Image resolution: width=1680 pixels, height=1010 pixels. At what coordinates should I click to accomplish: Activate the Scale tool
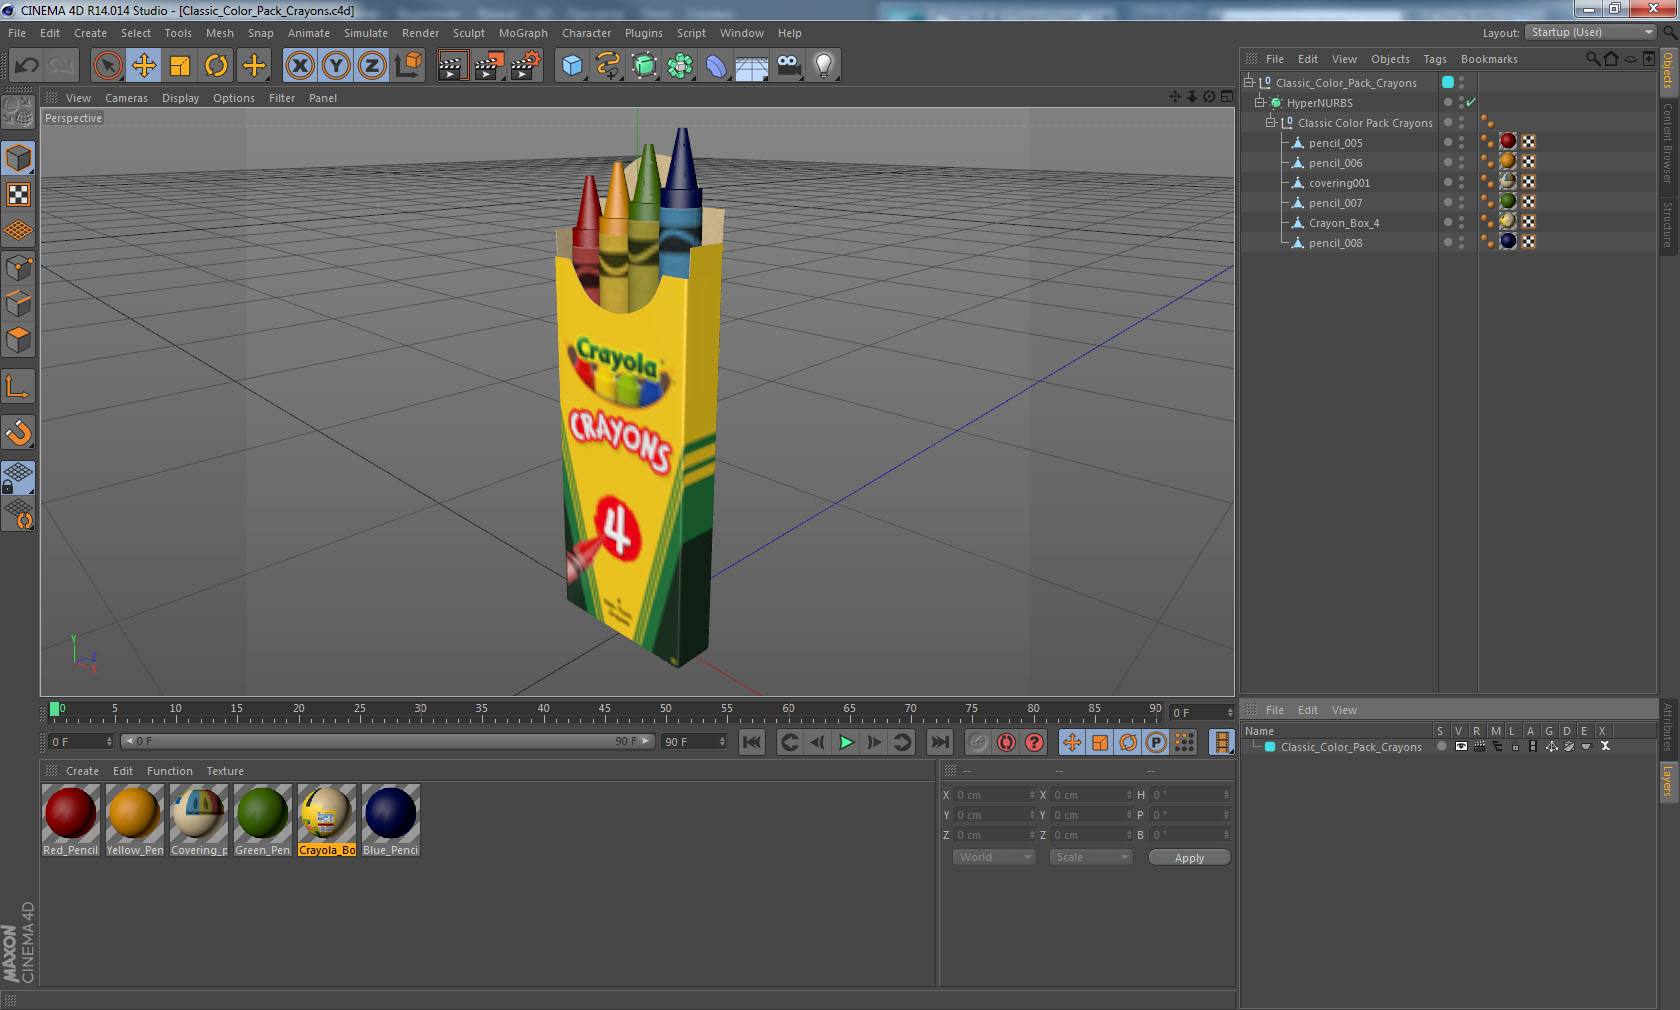(x=180, y=66)
